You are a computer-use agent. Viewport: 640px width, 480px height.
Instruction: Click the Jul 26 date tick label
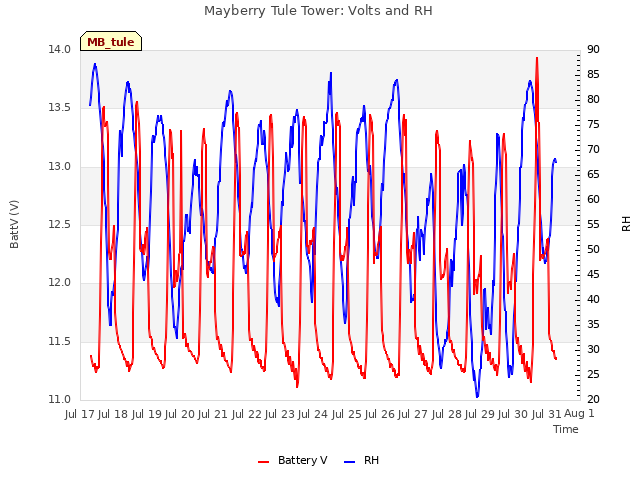click(380, 414)
